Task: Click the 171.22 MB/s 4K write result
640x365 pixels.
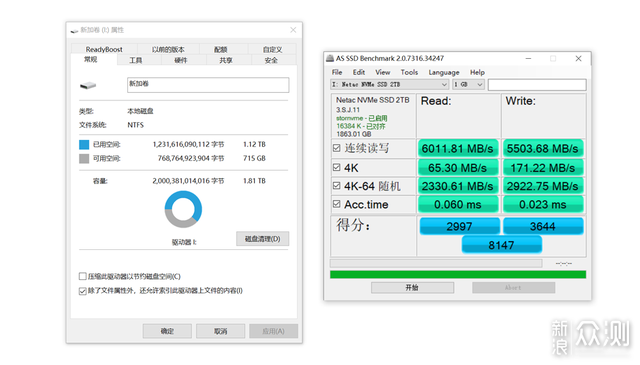Action: click(x=542, y=168)
